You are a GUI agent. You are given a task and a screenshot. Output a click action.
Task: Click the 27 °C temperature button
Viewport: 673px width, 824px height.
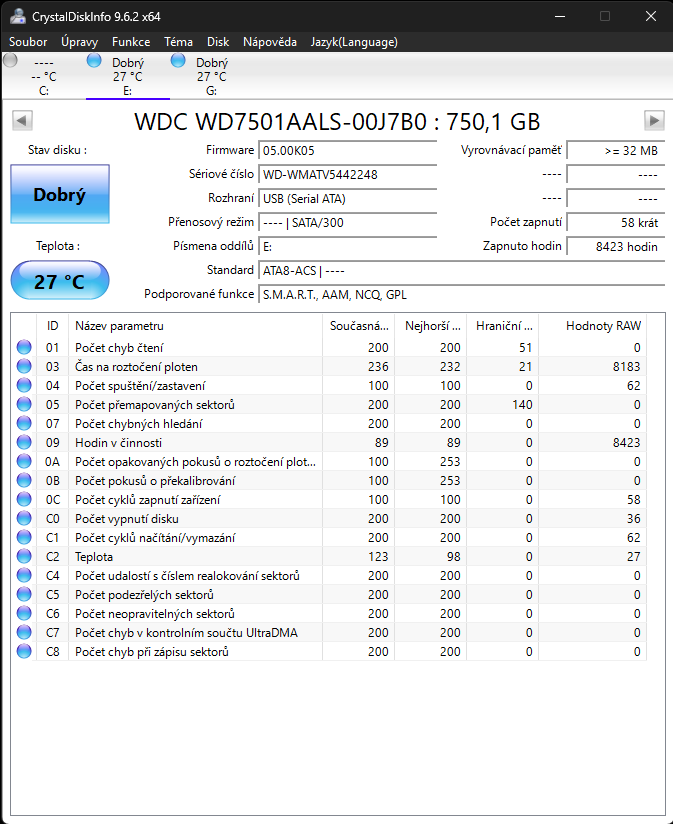coord(60,281)
